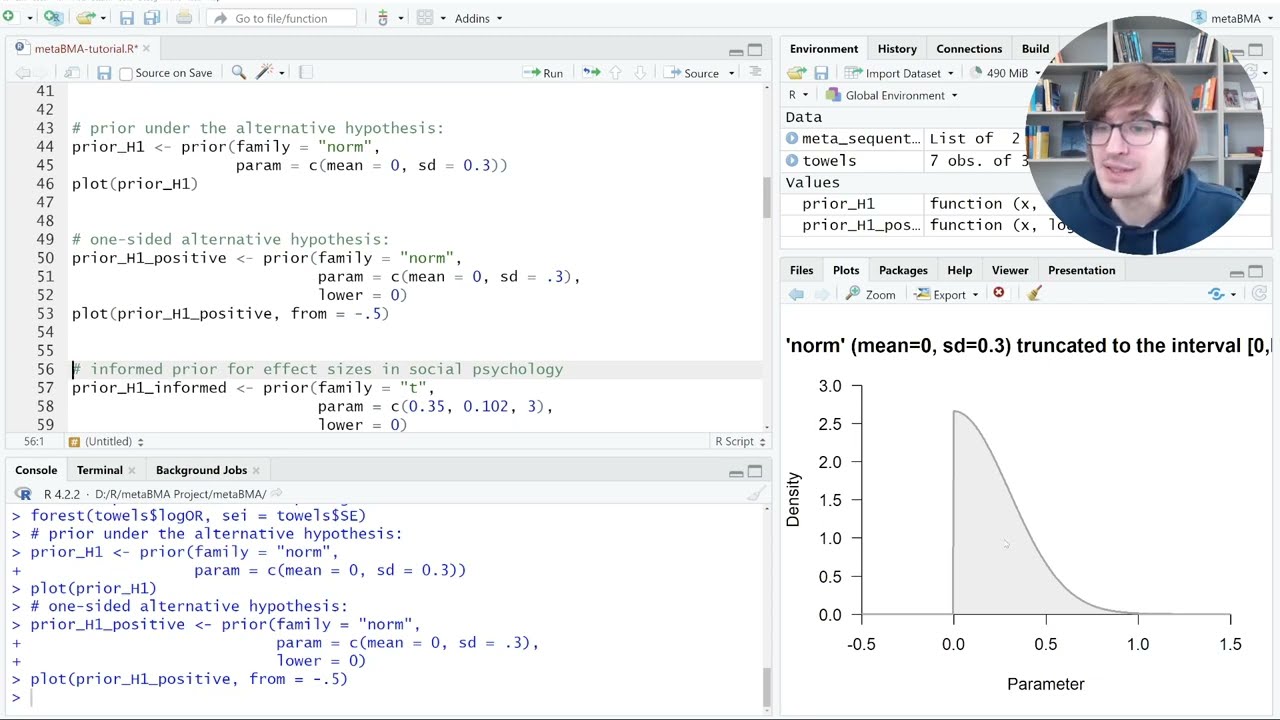Select the History tab
The image size is (1280, 720).
897,49
